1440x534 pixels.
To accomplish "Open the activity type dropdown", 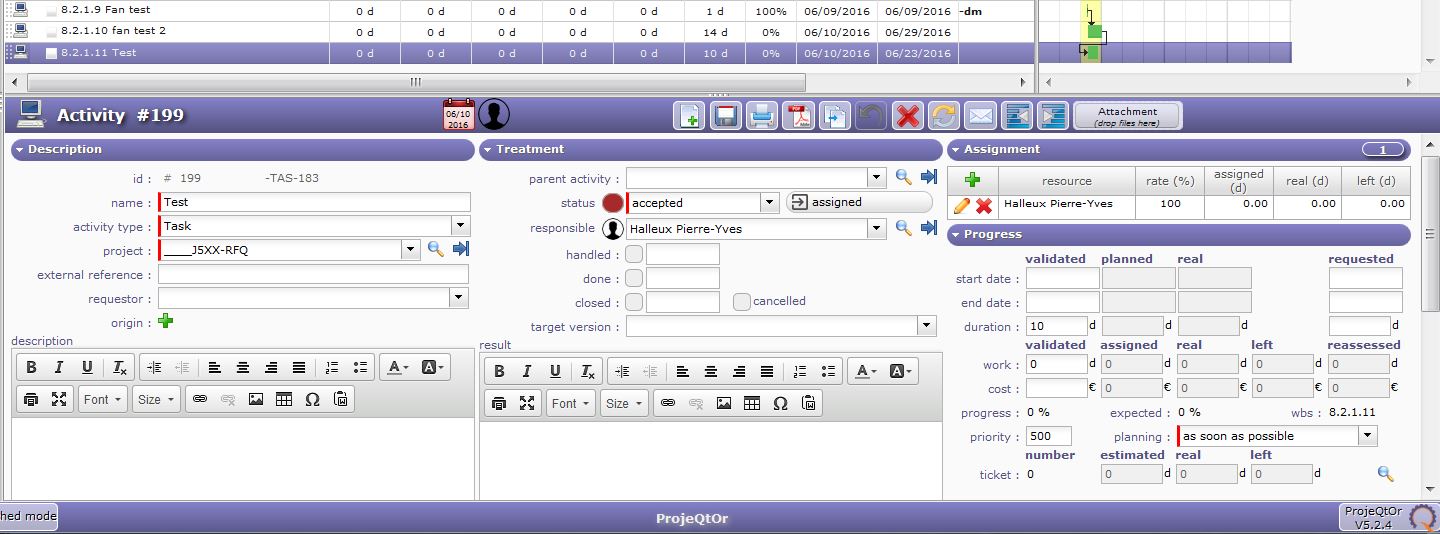I will coord(460,227).
